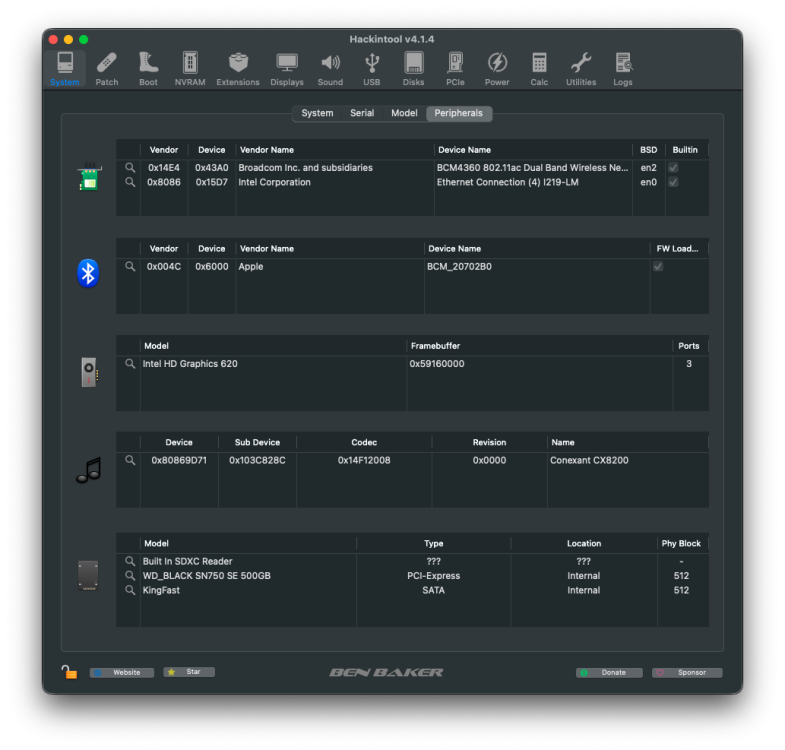The image size is (785, 750).
Task: Click the network card icon
Action: (x=89, y=177)
